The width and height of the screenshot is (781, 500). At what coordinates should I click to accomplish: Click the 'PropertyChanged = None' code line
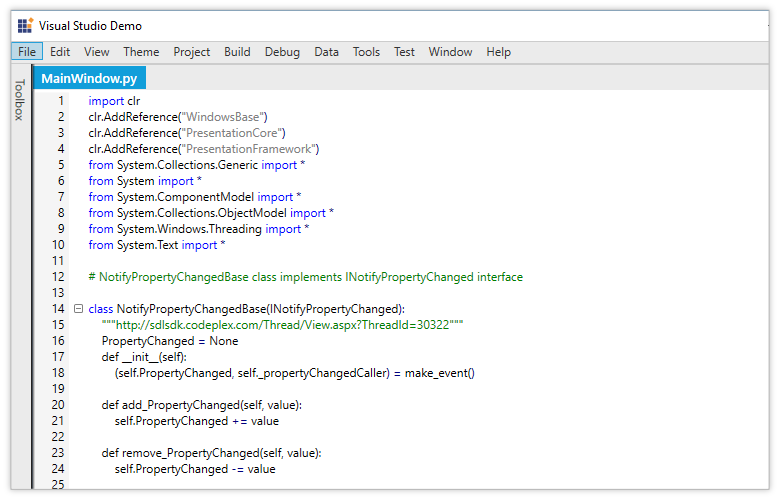(x=169, y=341)
